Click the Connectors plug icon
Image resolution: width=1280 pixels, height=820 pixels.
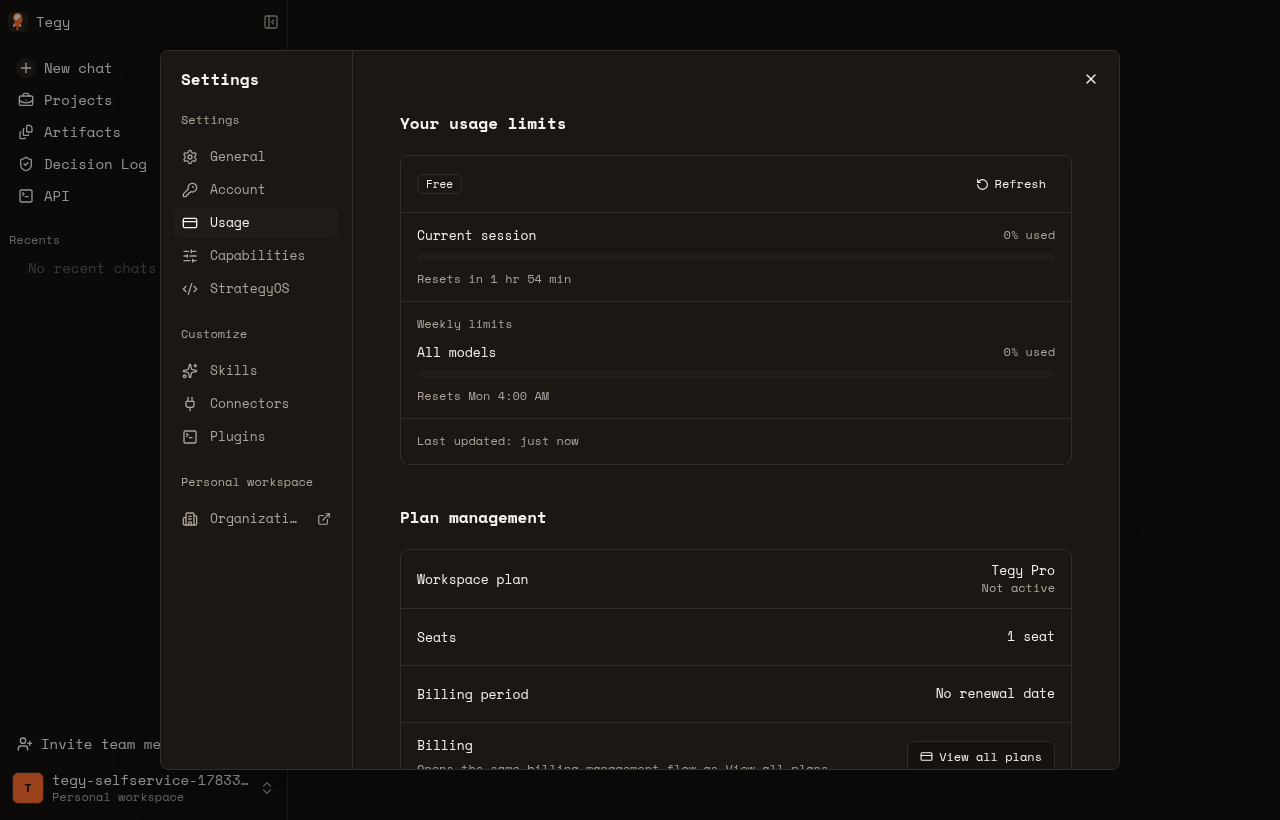tap(190, 404)
